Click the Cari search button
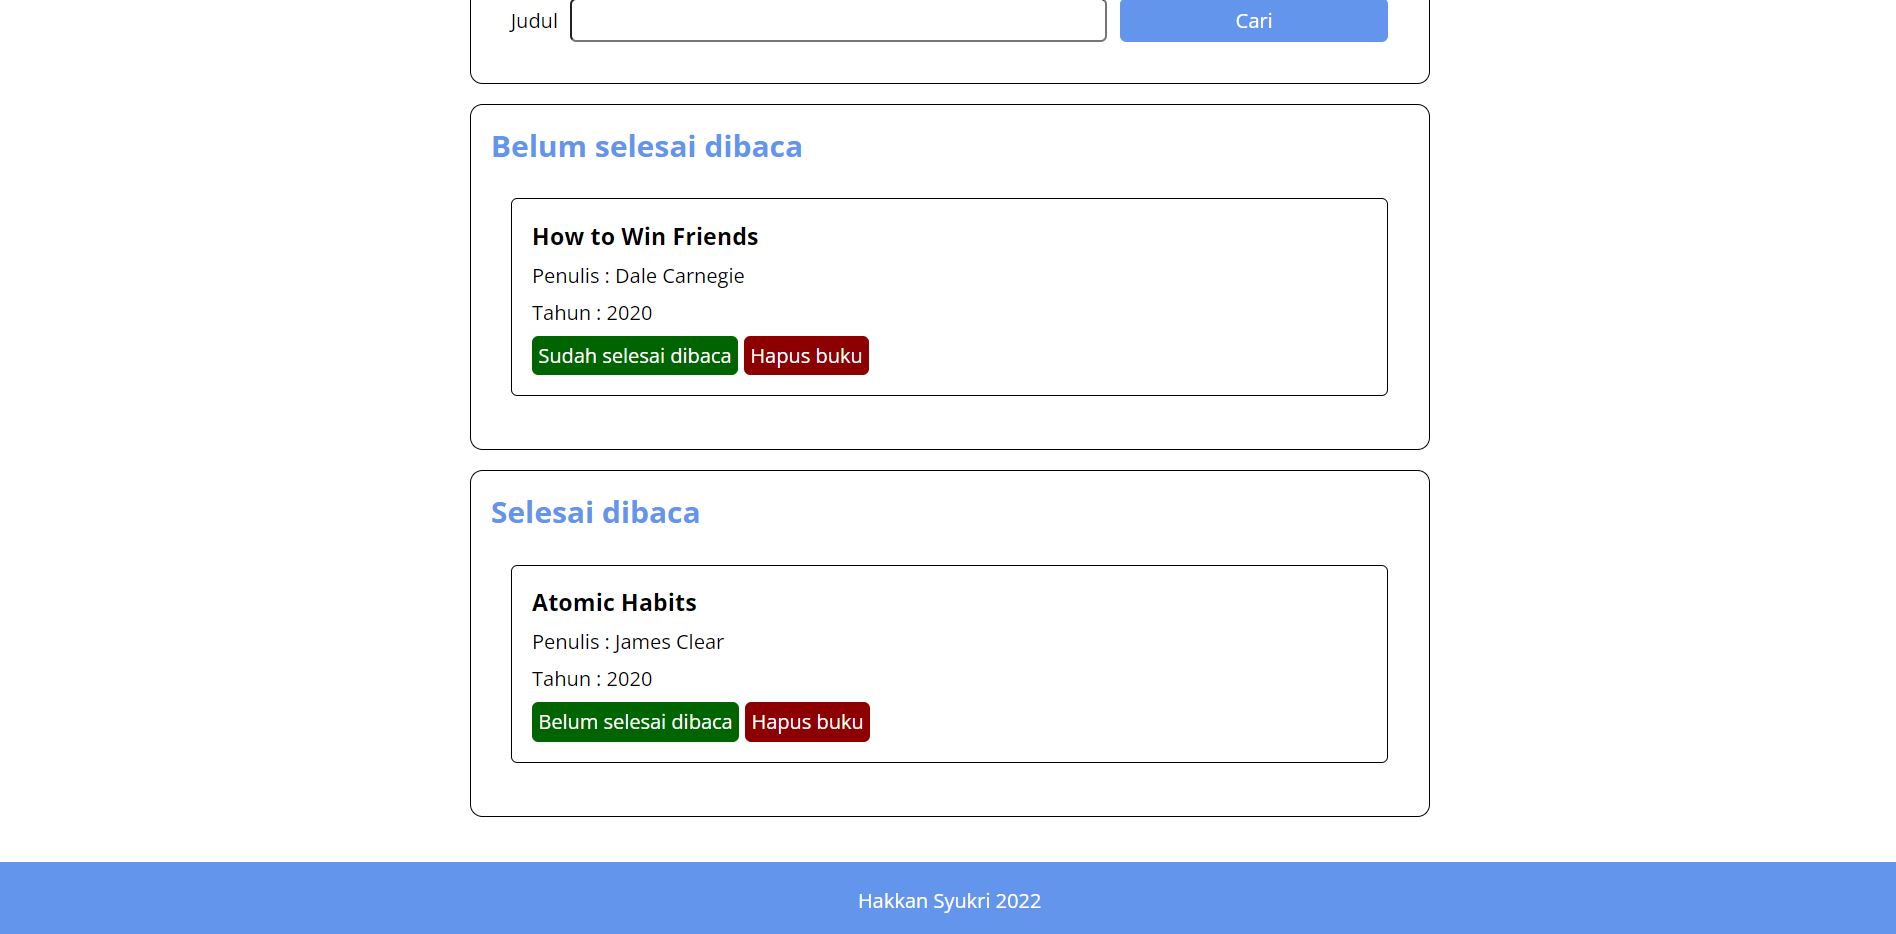 coord(1253,20)
